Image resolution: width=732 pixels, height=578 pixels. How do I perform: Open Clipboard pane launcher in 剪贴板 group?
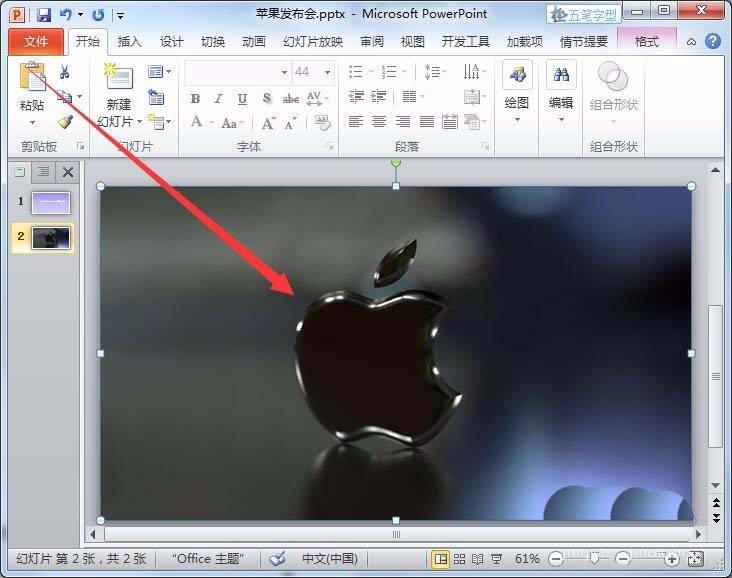pos(81,147)
